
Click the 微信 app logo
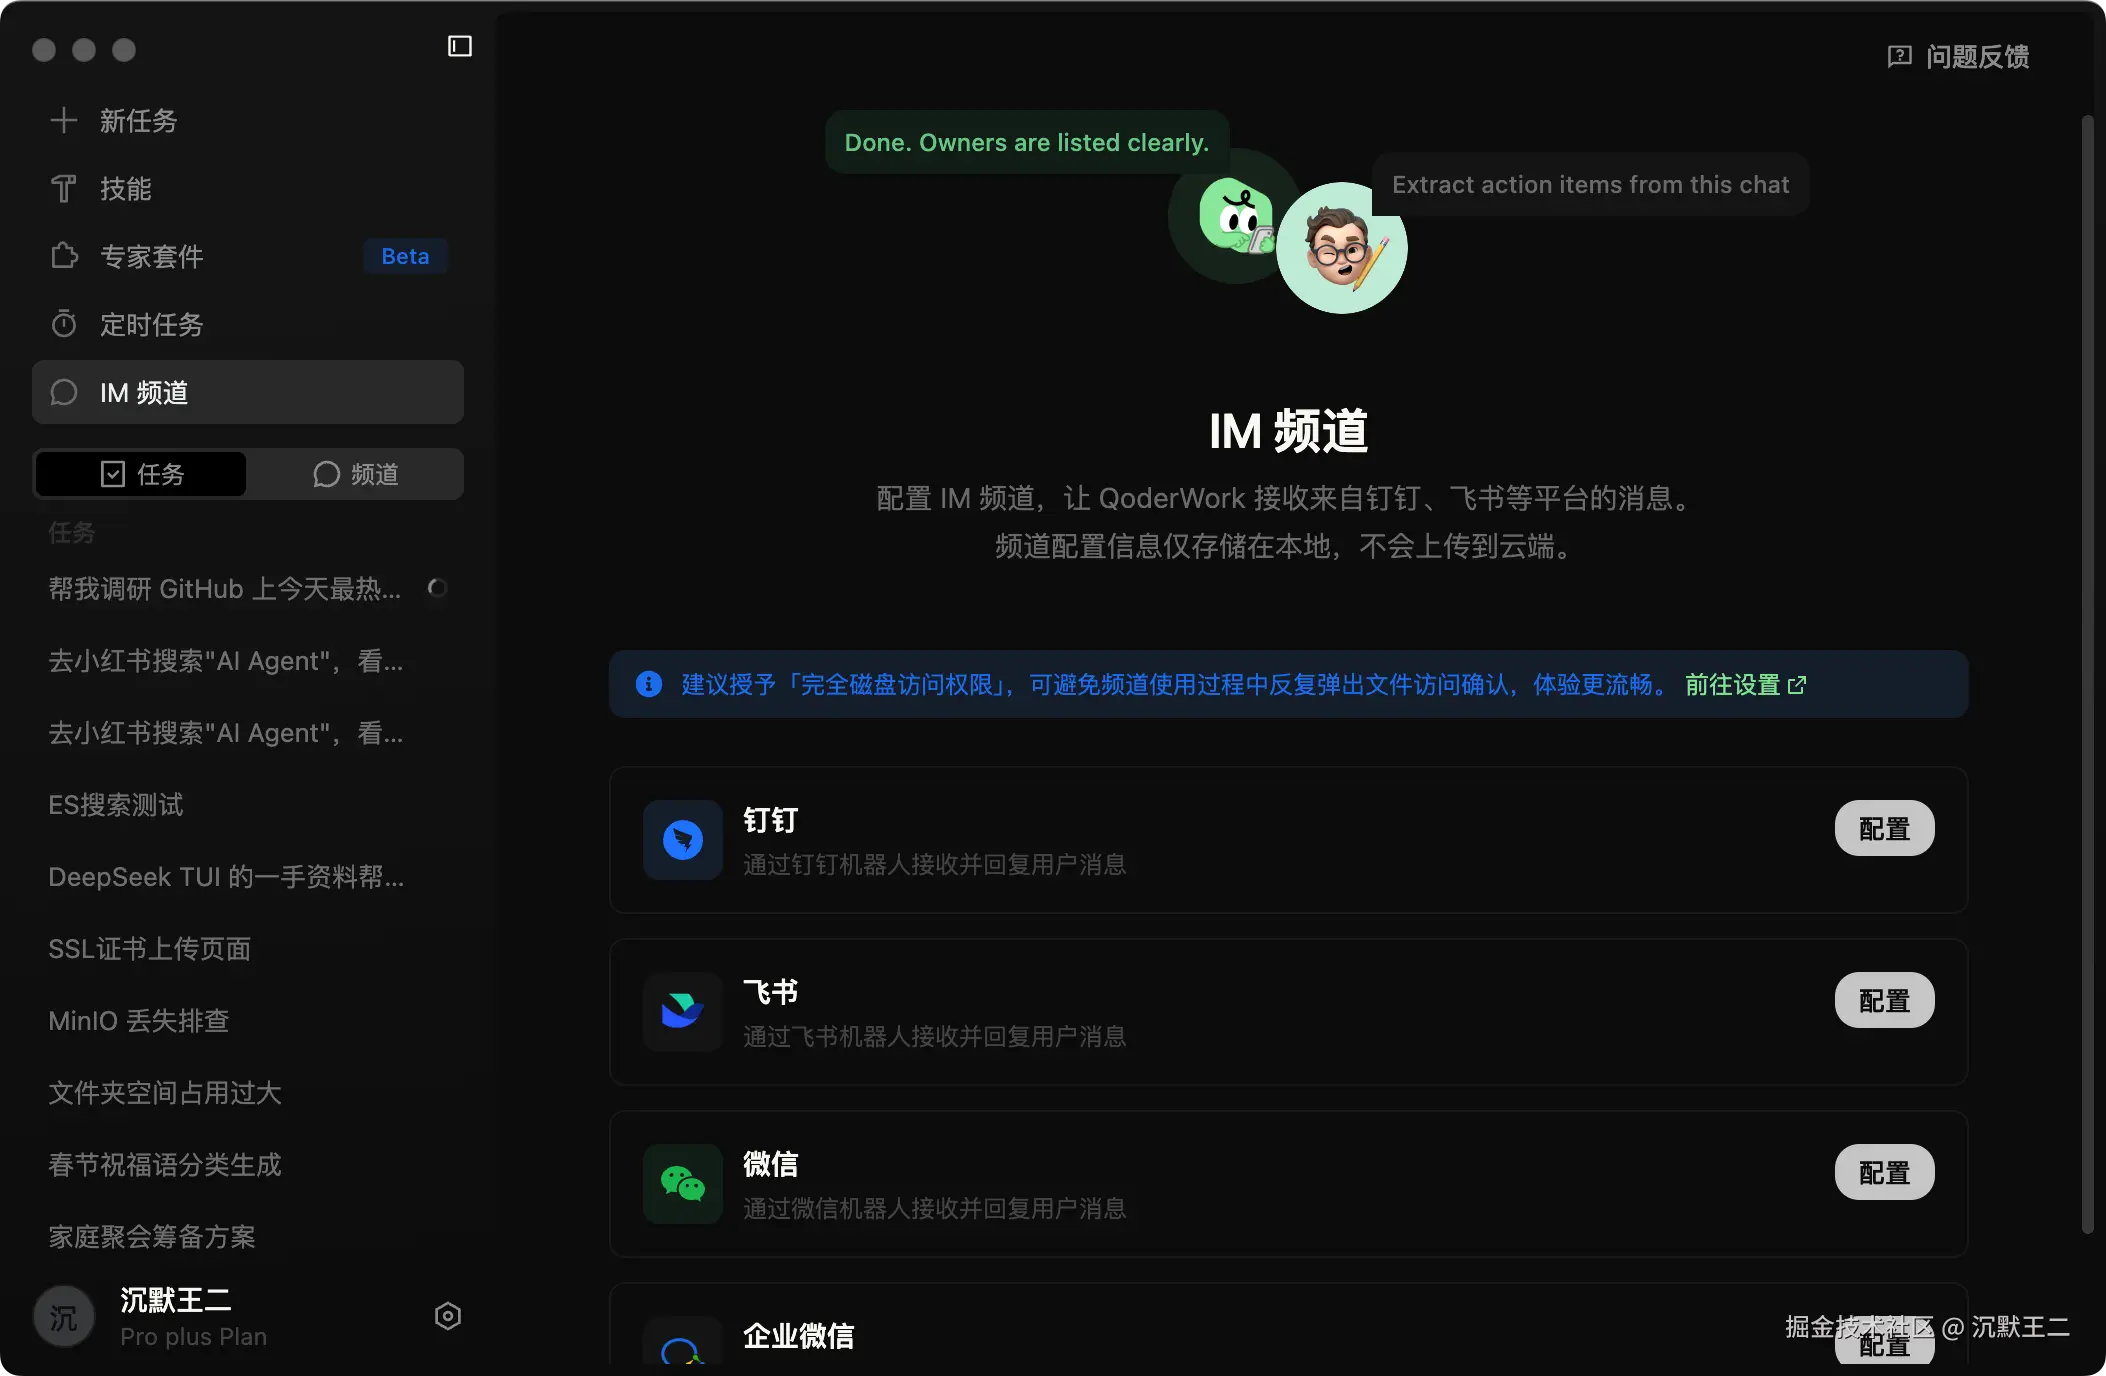click(683, 1184)
